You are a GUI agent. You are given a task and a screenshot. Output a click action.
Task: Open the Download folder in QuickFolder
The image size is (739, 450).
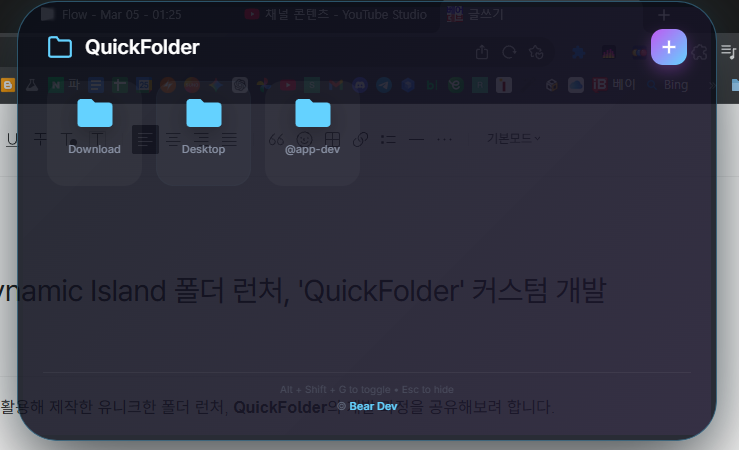pyautogui.click(x=94, y=133)
